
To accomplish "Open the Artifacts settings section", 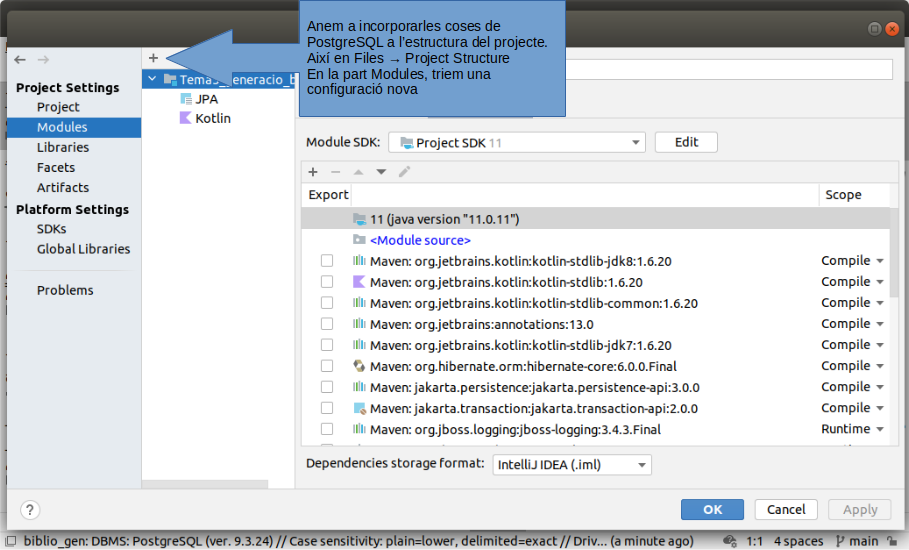I will (63, 188).
